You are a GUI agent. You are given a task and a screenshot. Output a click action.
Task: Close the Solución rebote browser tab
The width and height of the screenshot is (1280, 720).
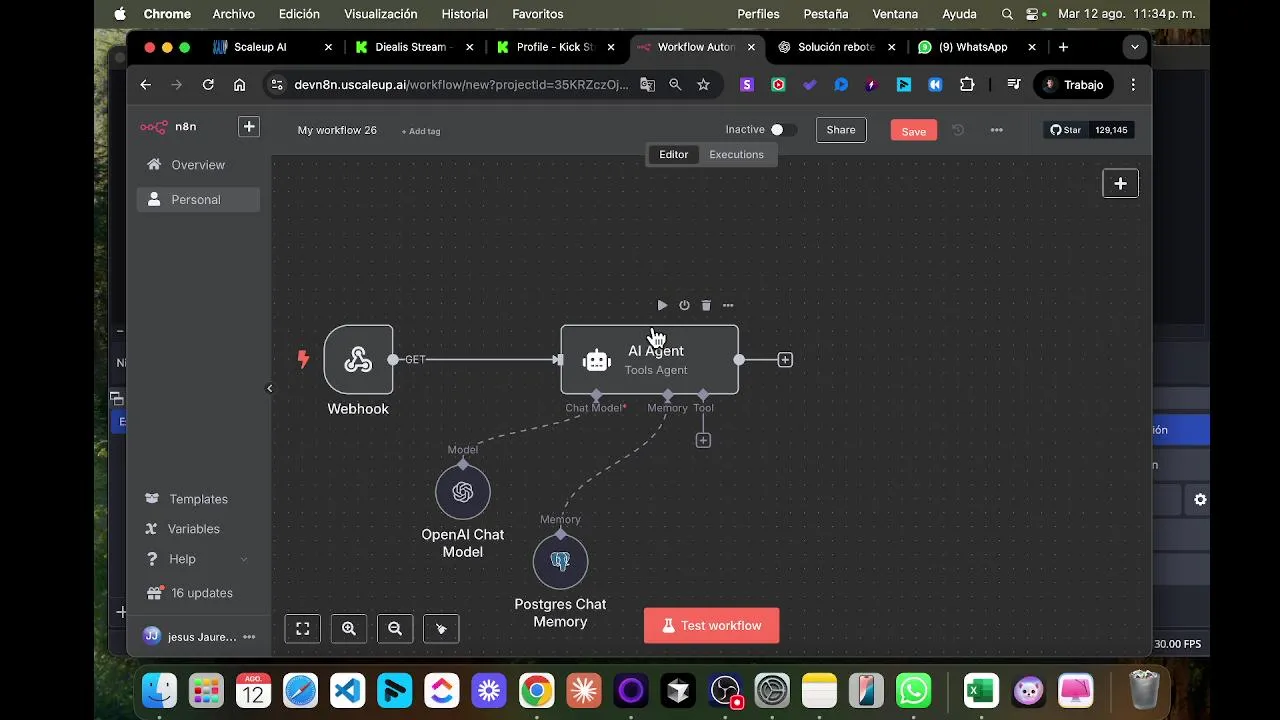(x=891, y=47)
